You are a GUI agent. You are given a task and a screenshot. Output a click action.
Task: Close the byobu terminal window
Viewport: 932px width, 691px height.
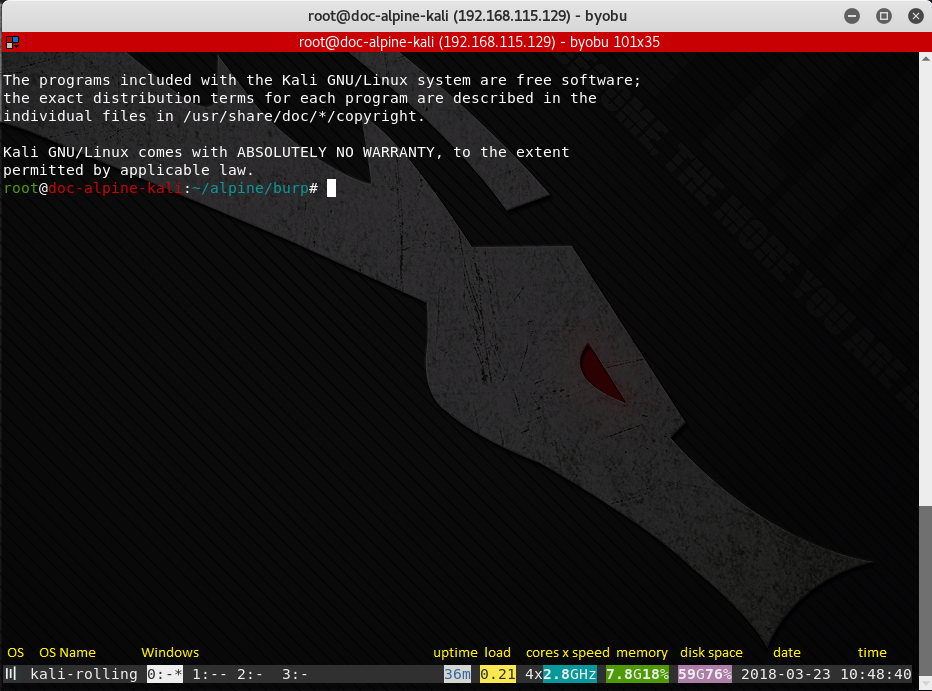coord(916,16)
